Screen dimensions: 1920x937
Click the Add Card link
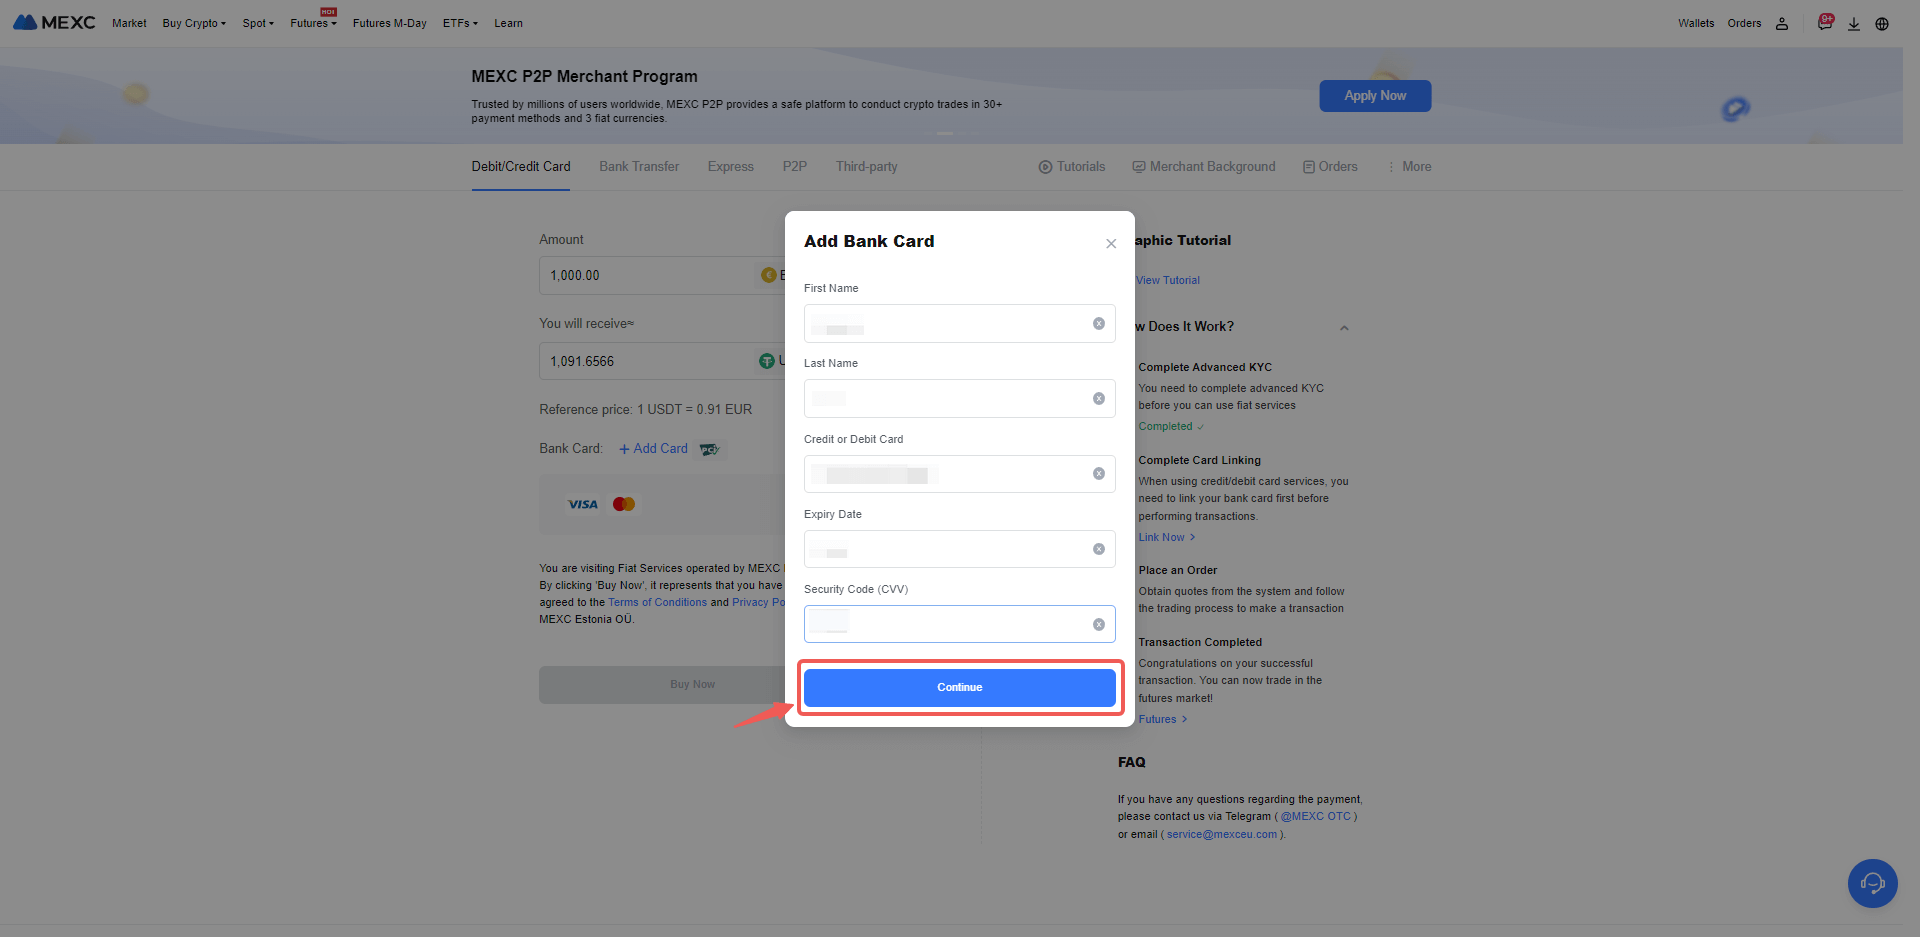pos(653,449)
